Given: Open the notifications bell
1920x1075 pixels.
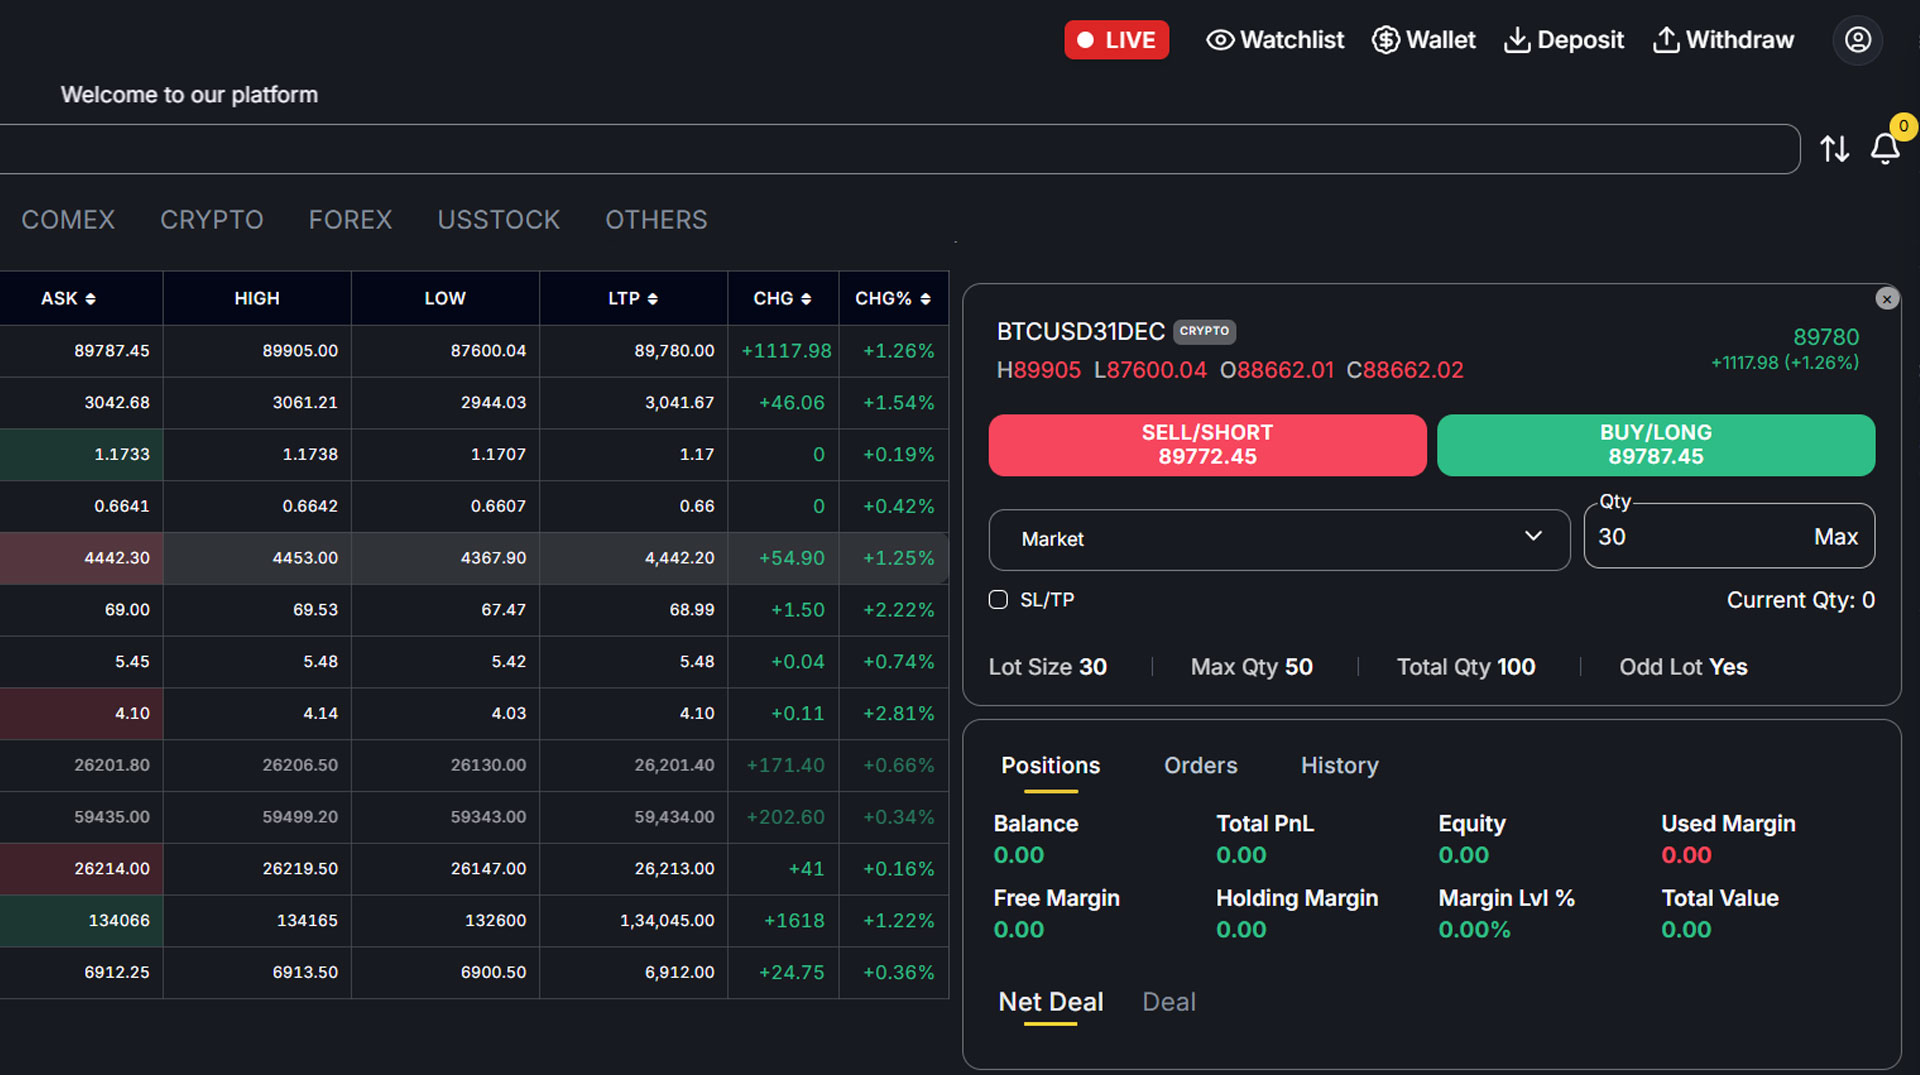Looking at the screenshot, I should (1885, 150).
